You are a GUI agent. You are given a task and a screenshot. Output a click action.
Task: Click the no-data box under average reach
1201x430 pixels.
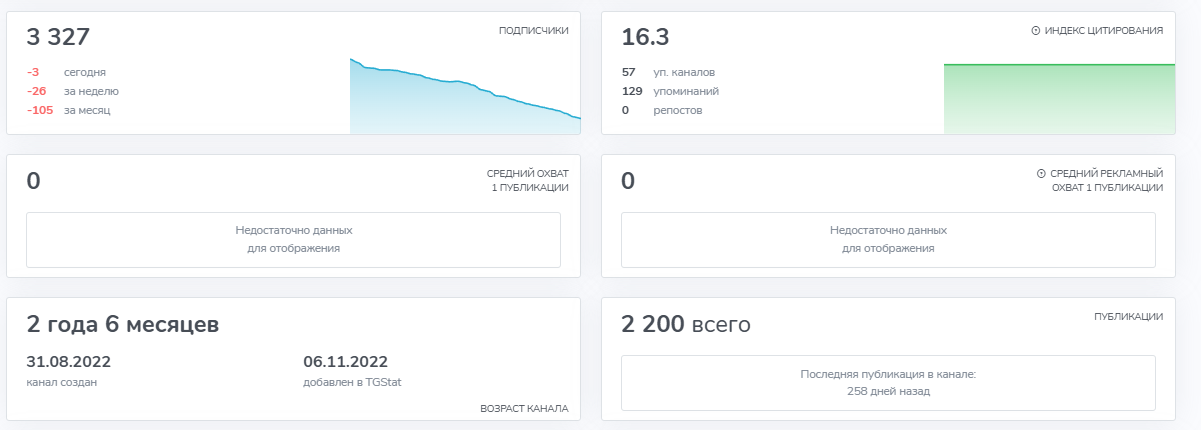293,239
